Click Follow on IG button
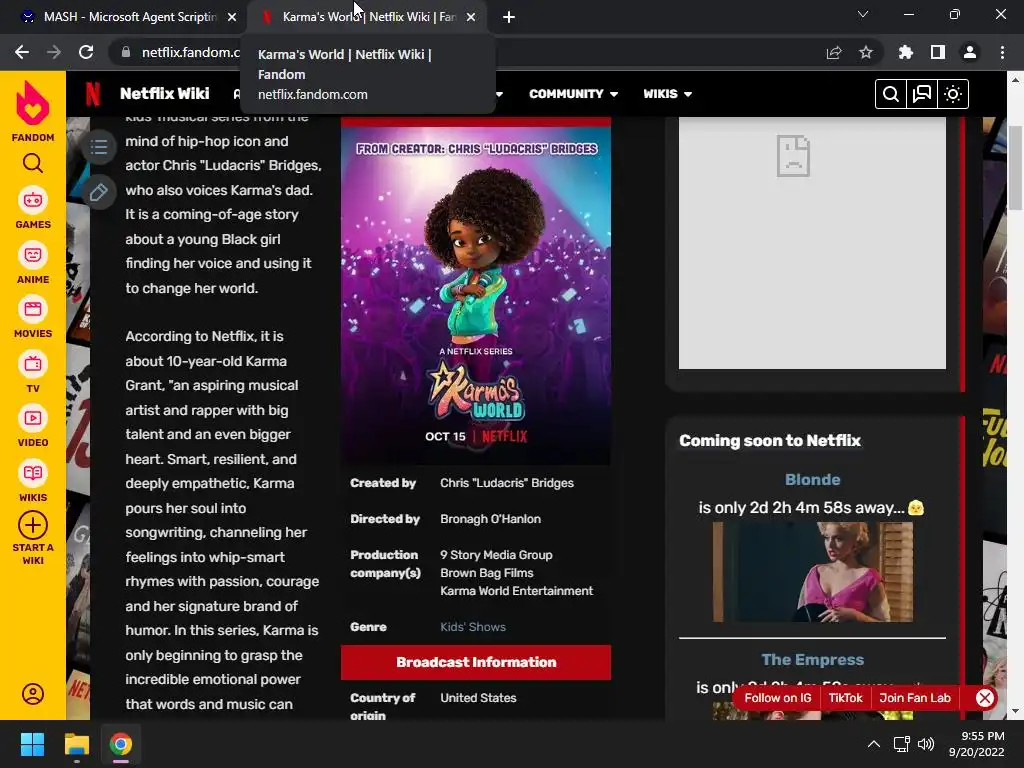The width and height of the screenshot is (1024, 768). tap(778, 698)
